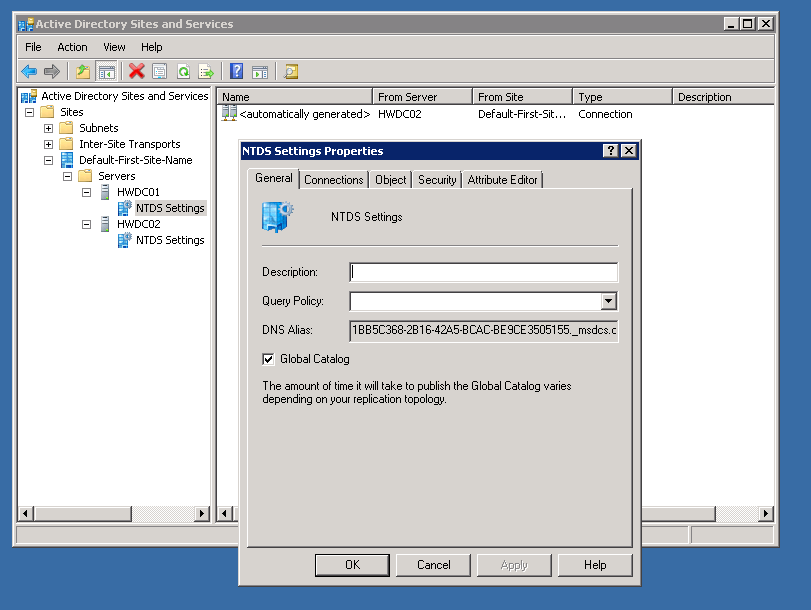Click the context help question button in dialog title
The image size is (811, 610).
pyautogui.click(x=611, y=151)
